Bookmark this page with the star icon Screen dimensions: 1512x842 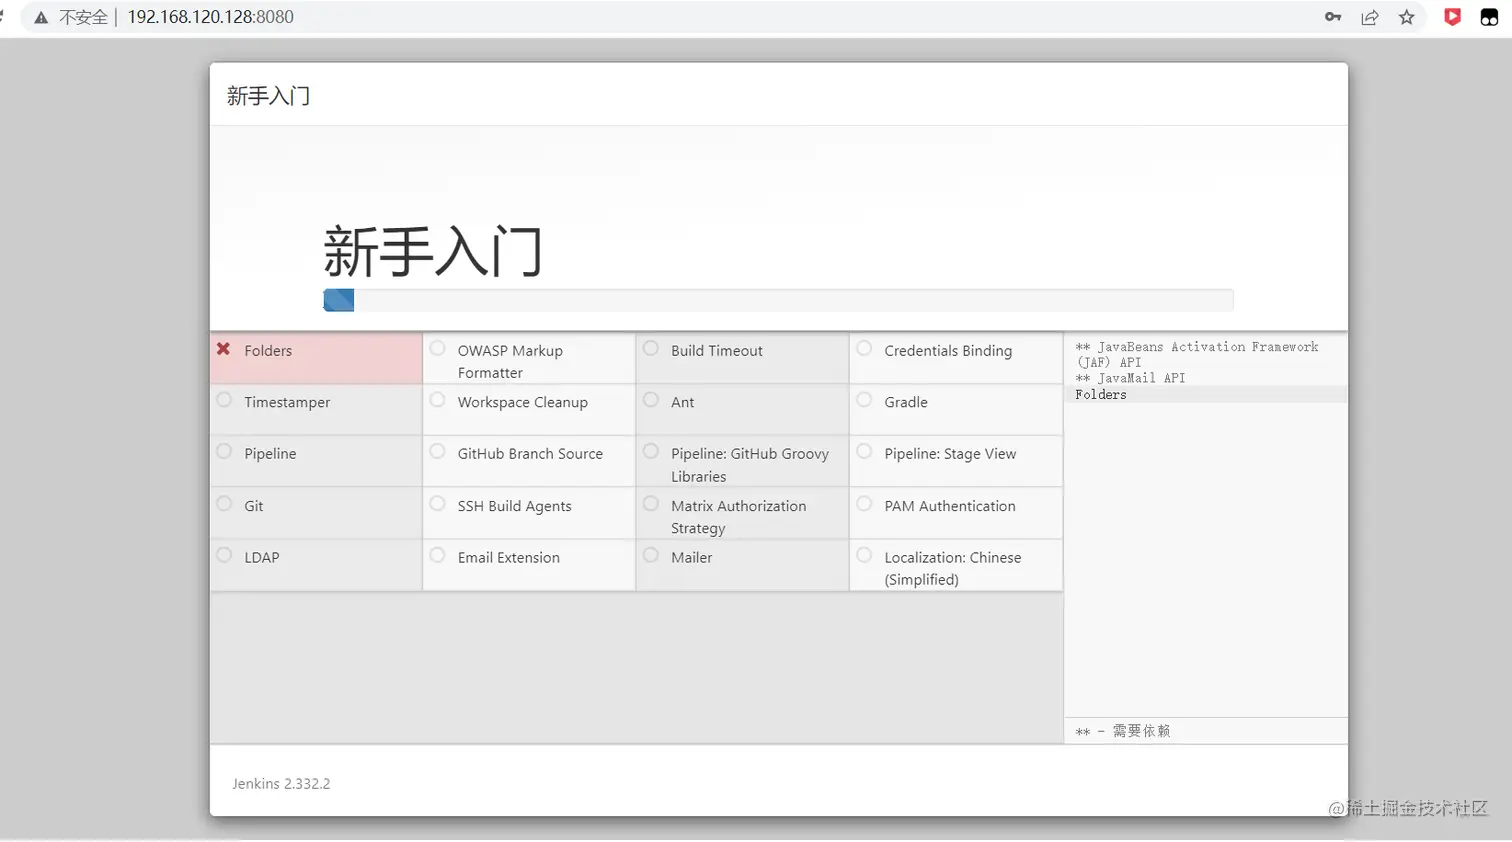pyautogui.click(x=1407, y=17)
